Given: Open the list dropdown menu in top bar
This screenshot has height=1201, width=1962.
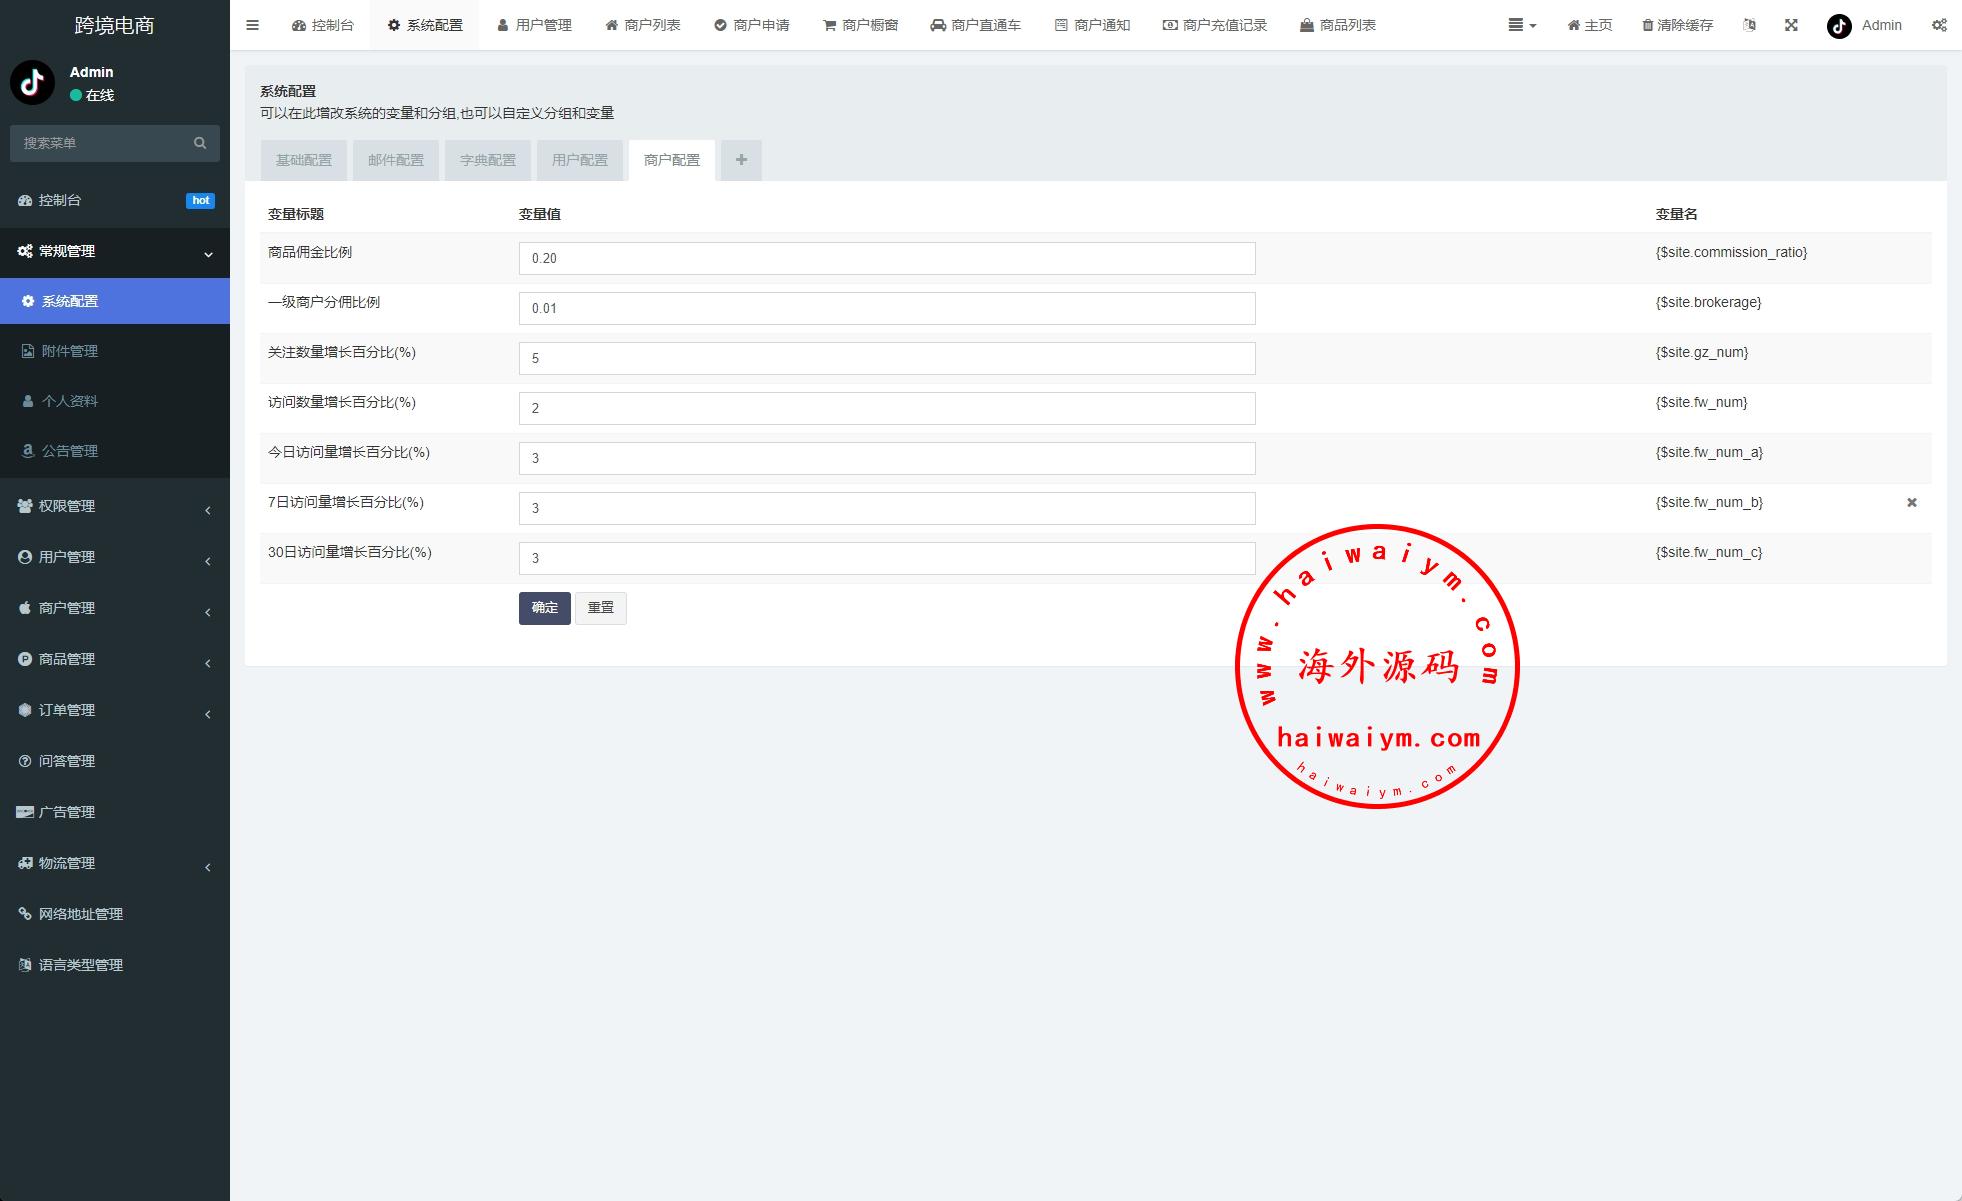Looking at the screenshot, I should (1521, 25).
